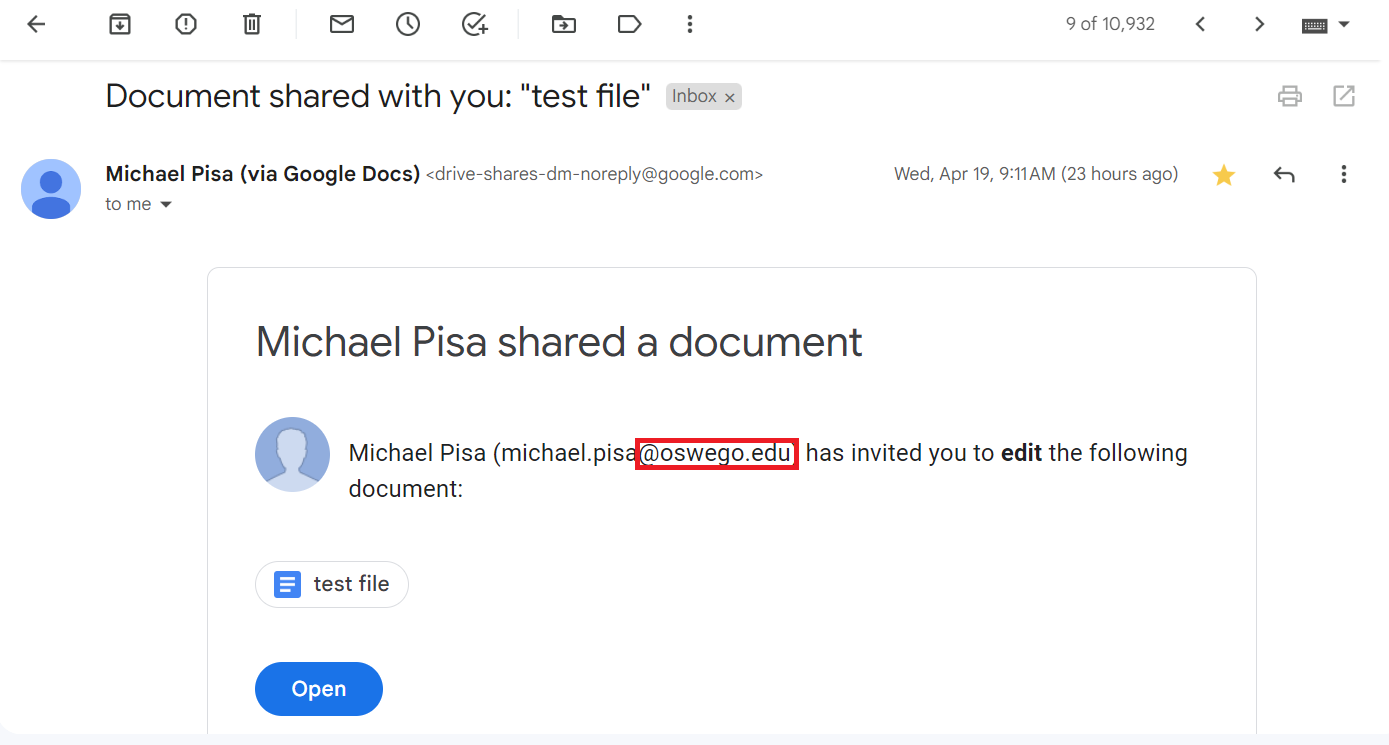Open the toolbar More options menu
Screen dimensions: 1389x745
click(689, 24)
